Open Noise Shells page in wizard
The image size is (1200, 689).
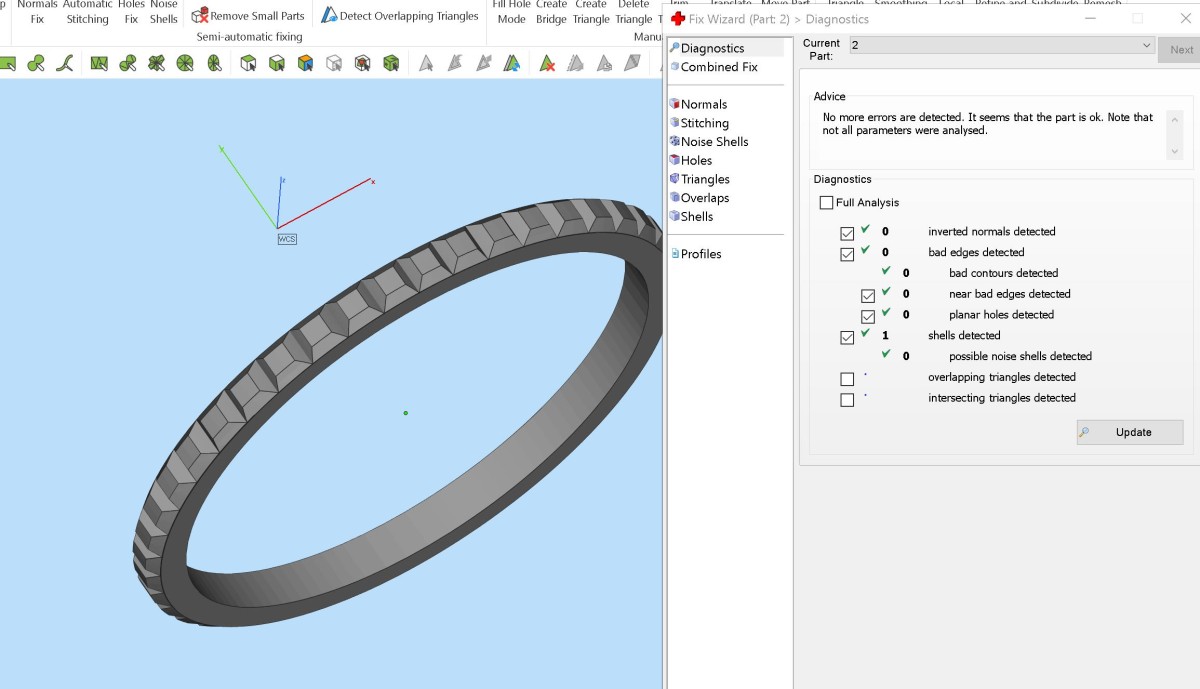714,142
